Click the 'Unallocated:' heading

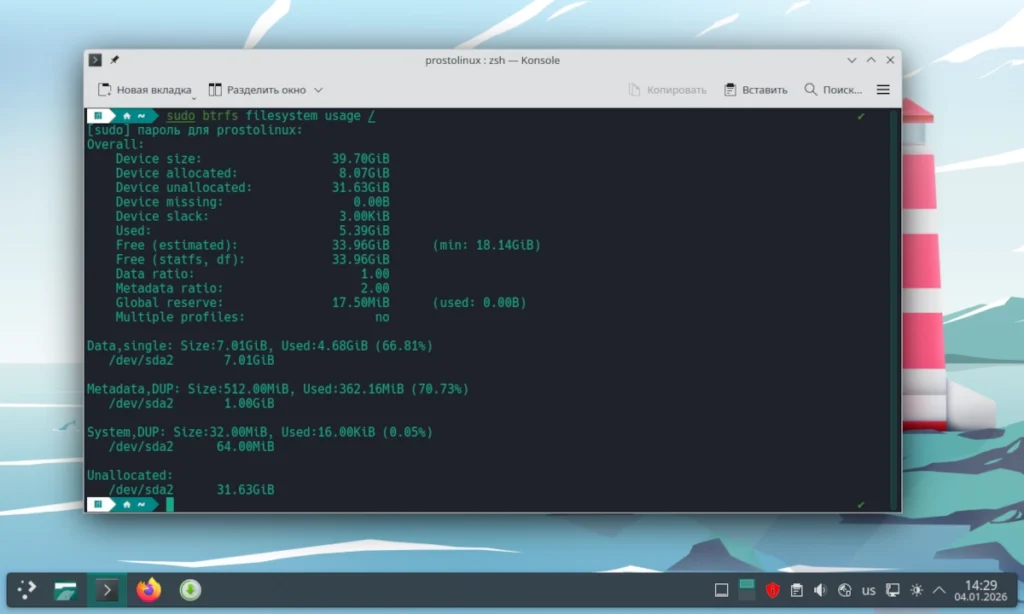pos(130,475)
